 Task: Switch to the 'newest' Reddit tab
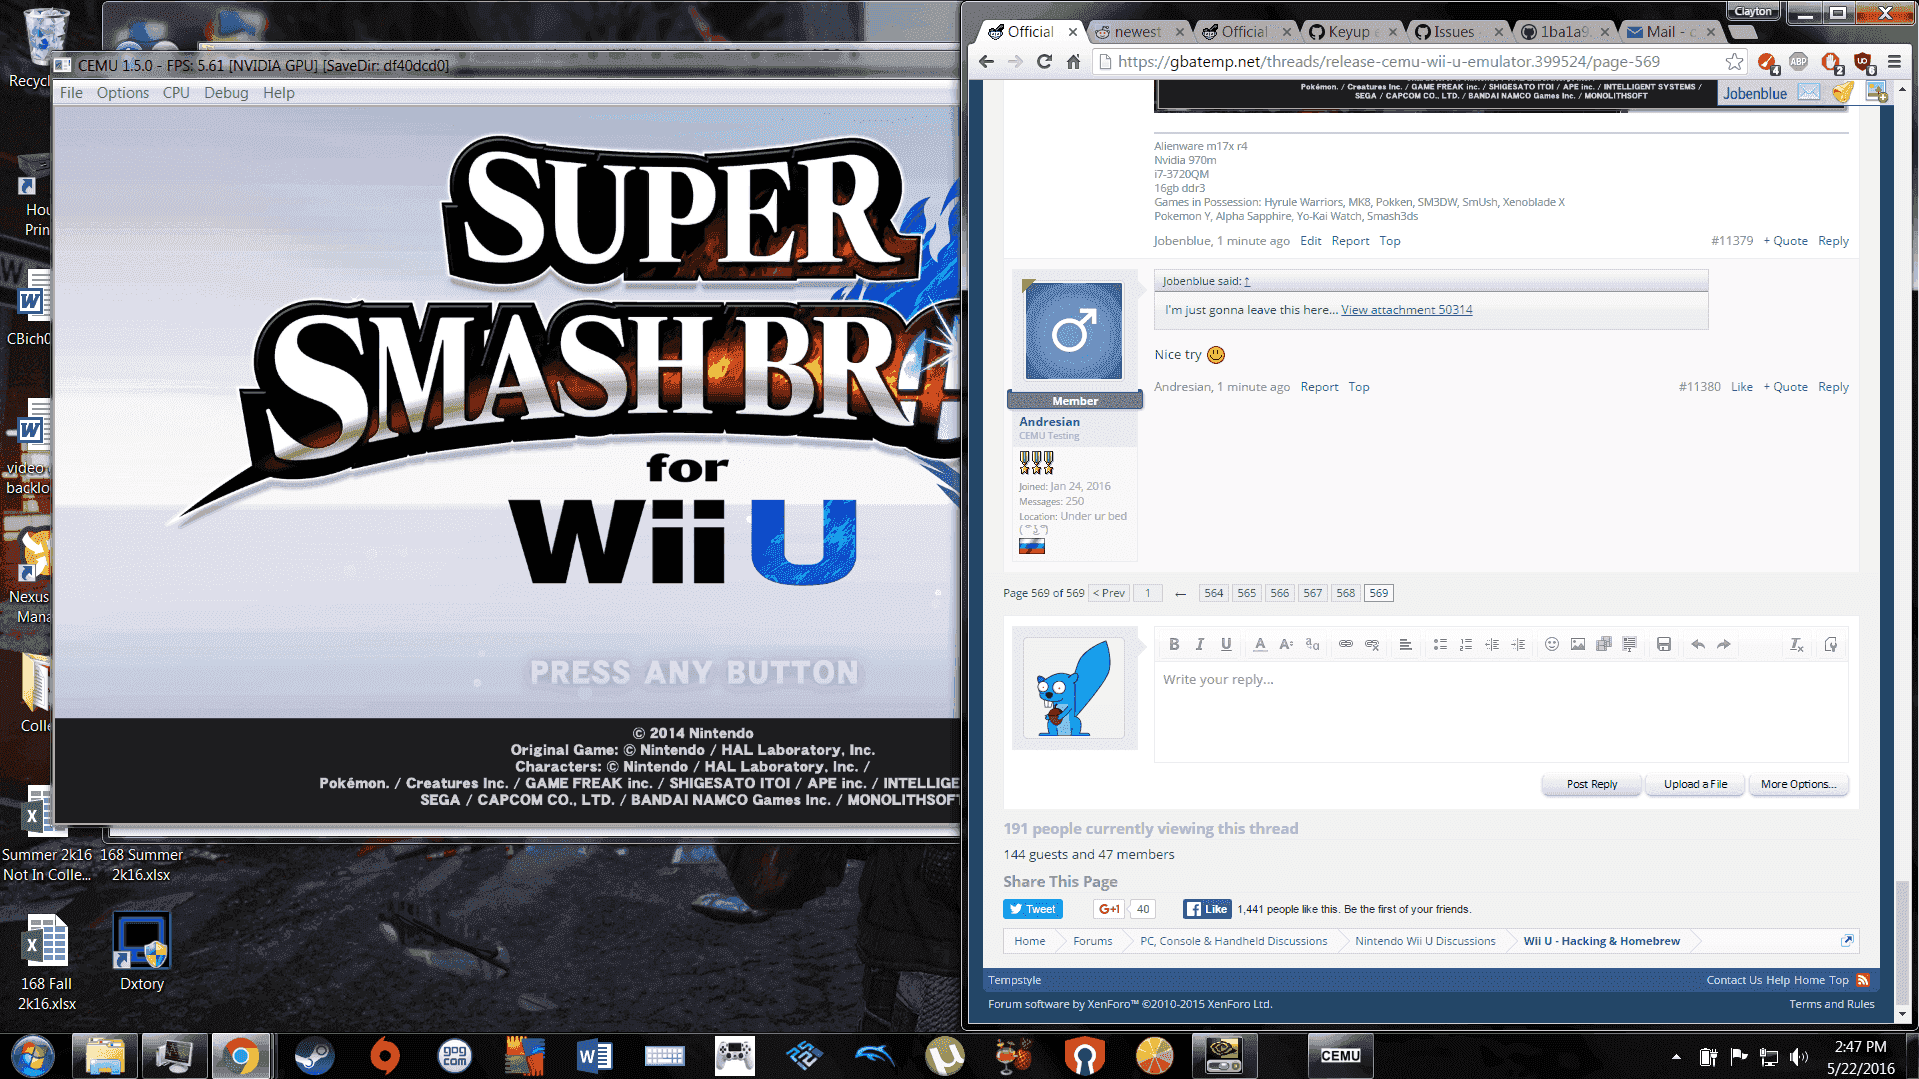point(1138,32)
